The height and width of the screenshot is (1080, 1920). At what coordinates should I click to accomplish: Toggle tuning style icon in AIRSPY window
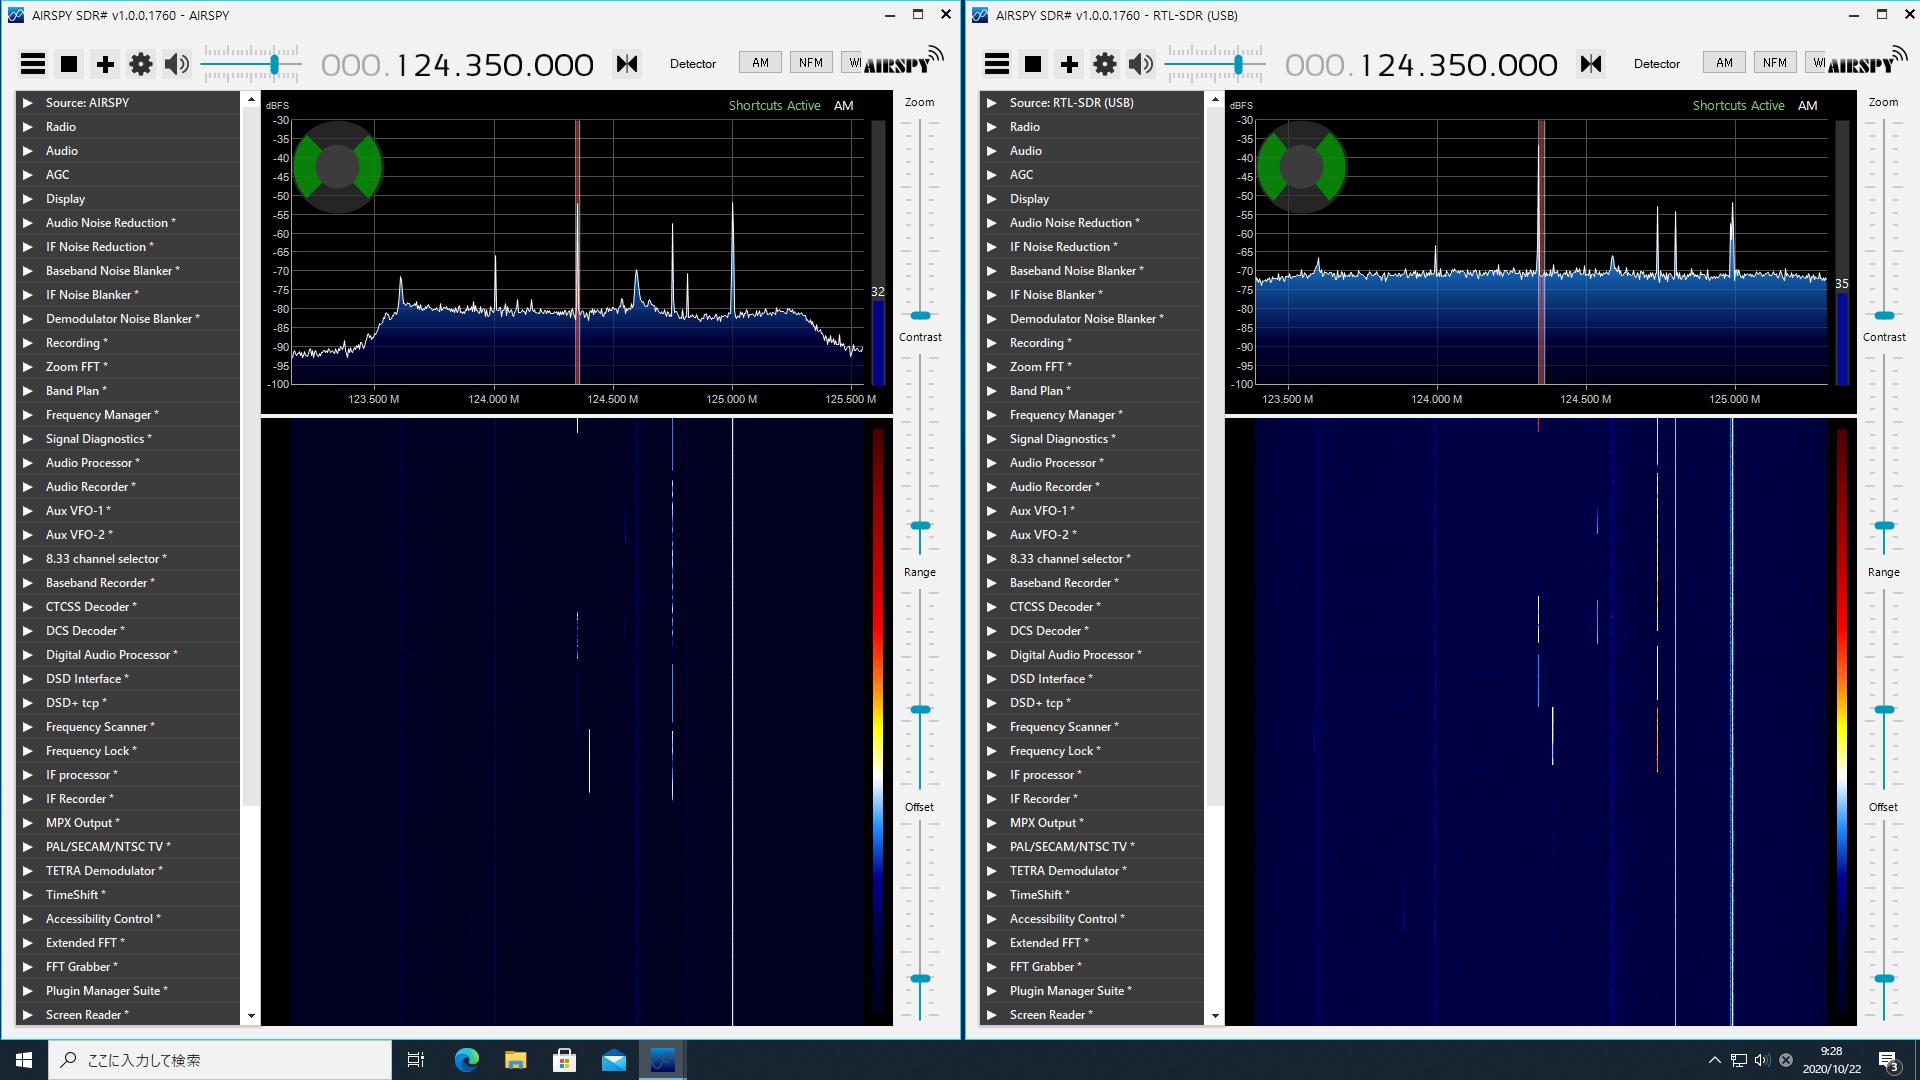tap(627, 64)
